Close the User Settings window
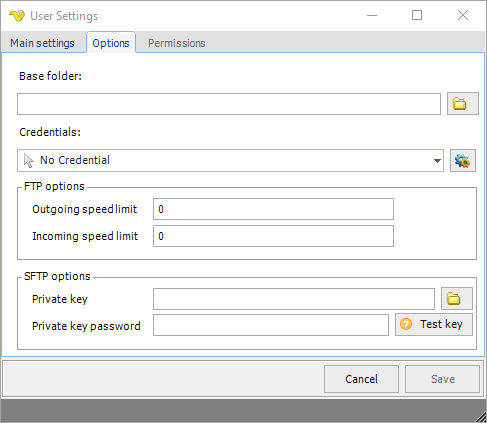This screenshot has height=423, width=487. coord(463,15)
